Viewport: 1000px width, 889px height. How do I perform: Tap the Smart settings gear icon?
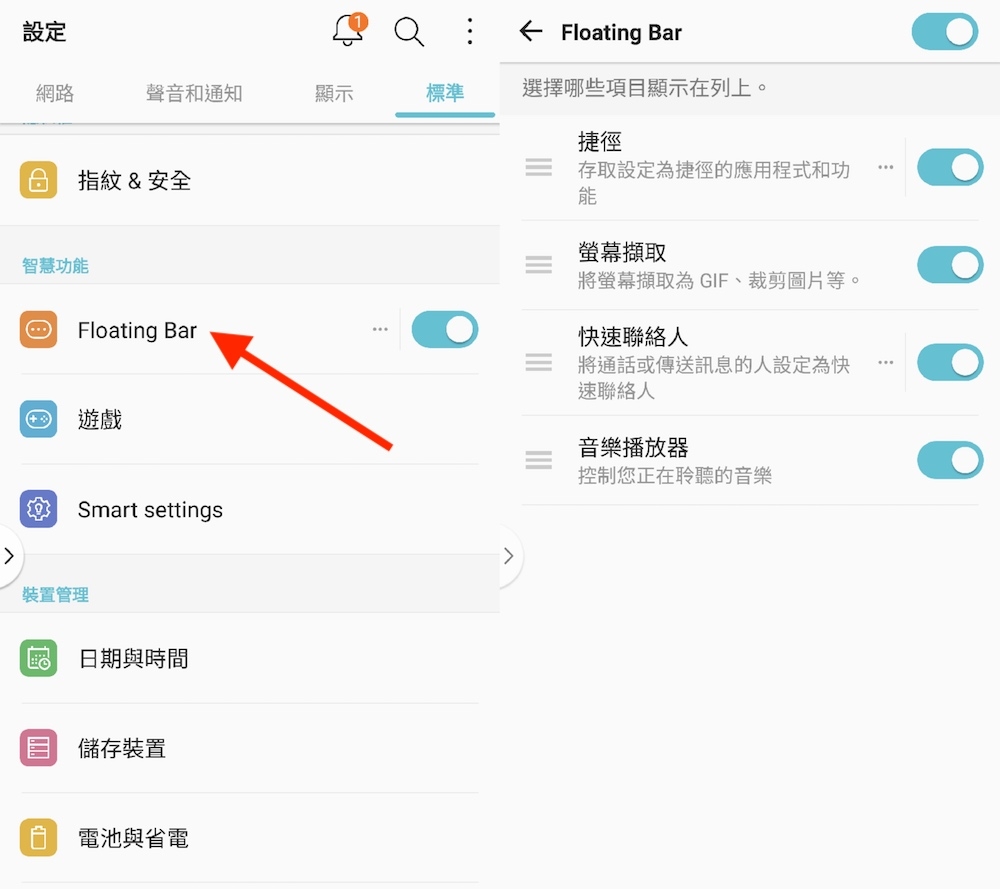point(38,509)
